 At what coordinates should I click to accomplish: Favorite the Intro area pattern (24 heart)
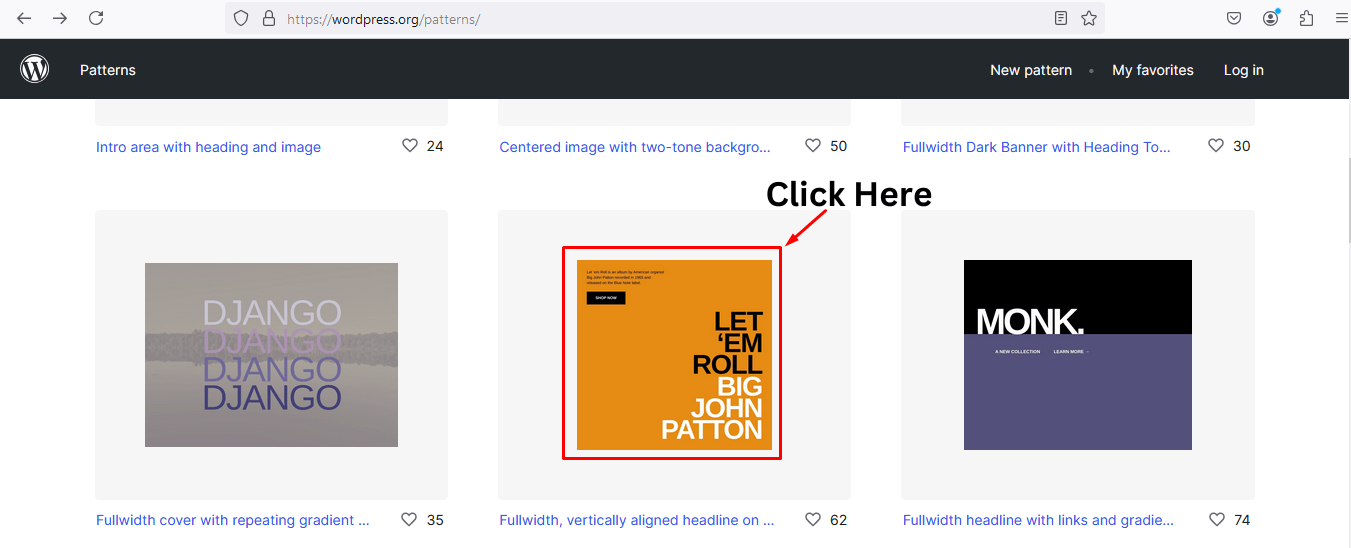pos(410,145)
